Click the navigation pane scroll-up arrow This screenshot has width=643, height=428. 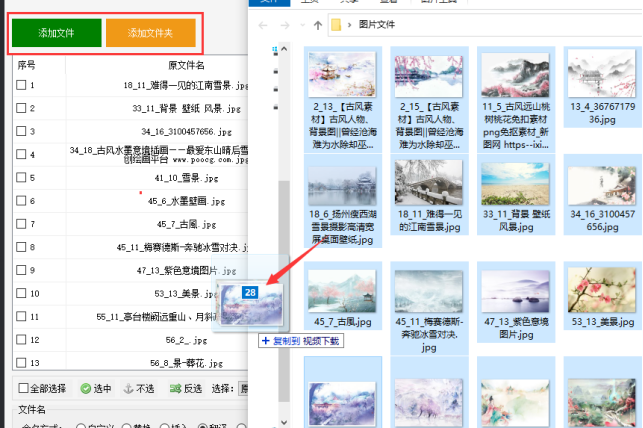pos(284,49)
